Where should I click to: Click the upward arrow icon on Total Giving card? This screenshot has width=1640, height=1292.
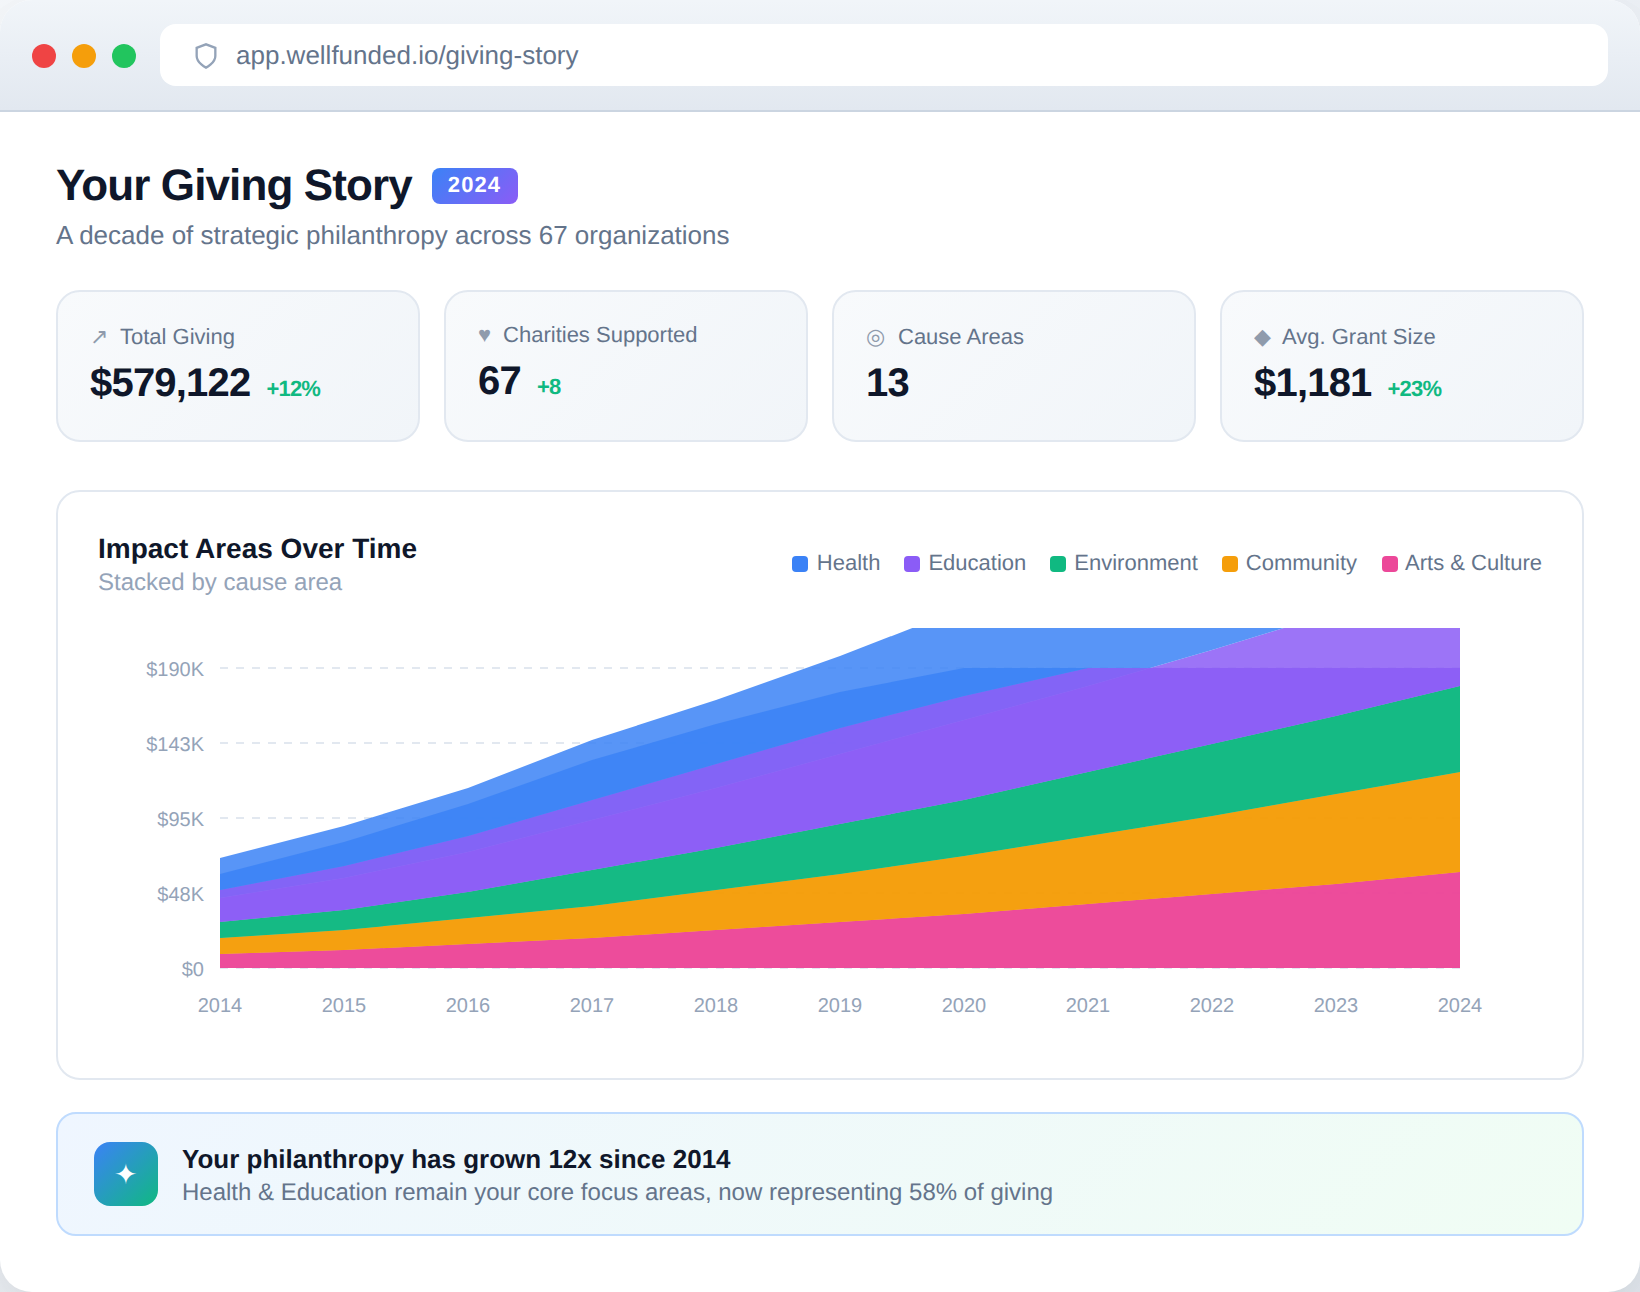pyautogui.click(x=98, y=337)
